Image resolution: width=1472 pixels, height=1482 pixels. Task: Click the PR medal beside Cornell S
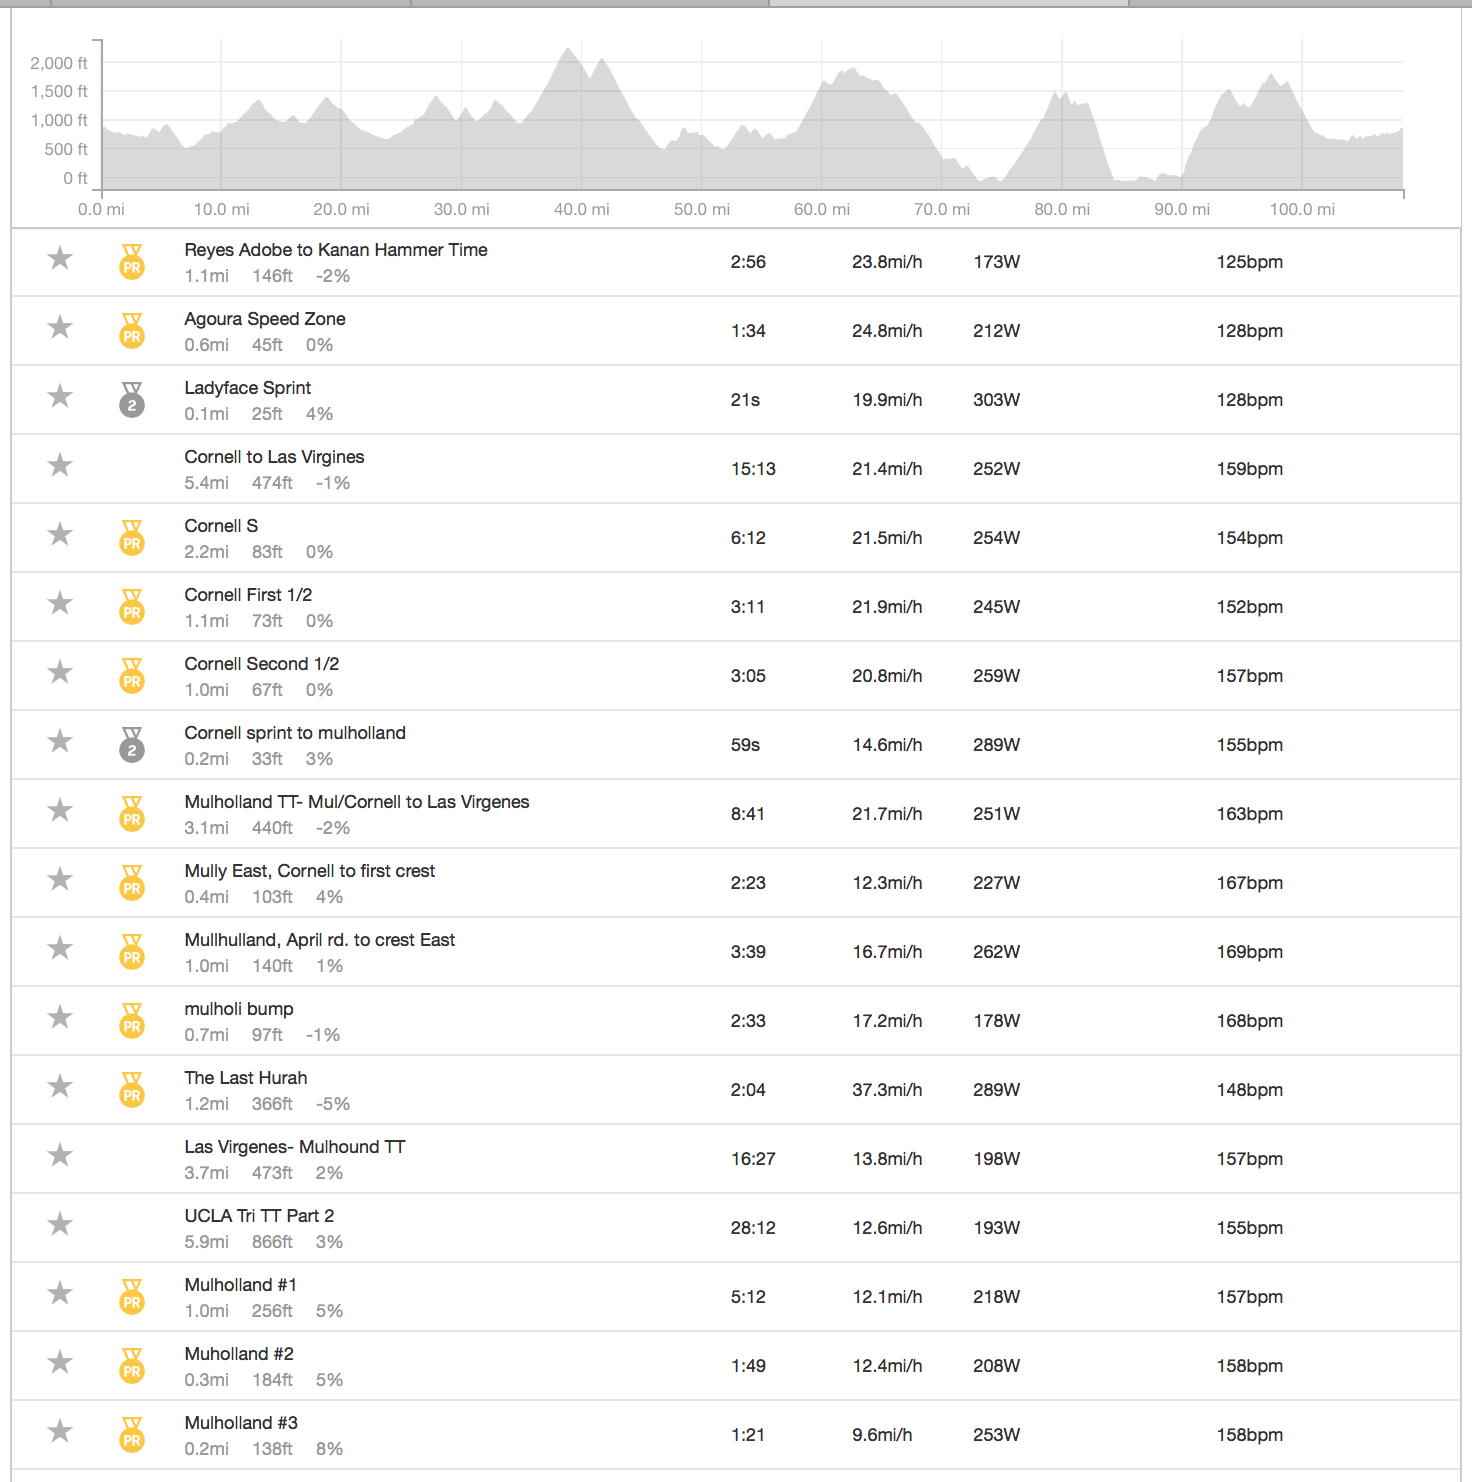pyautogui.click(x=132, y=537)
